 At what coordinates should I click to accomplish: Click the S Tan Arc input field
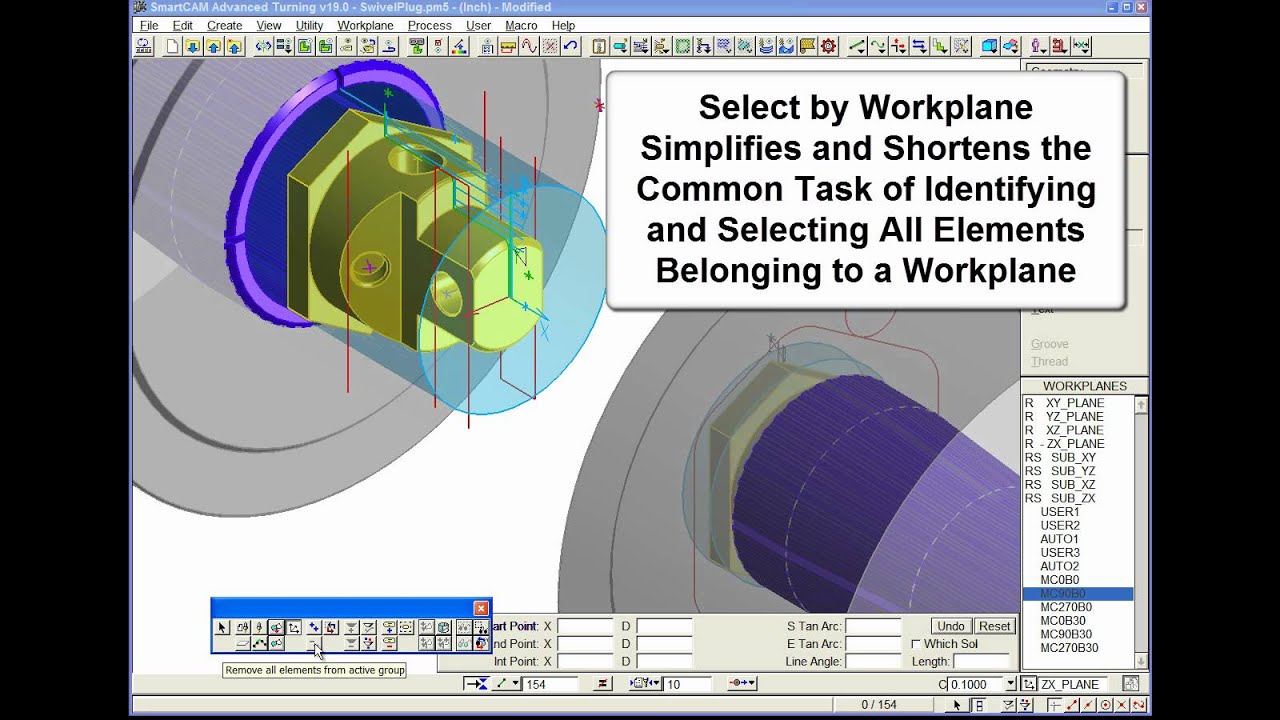coord(873,627)
